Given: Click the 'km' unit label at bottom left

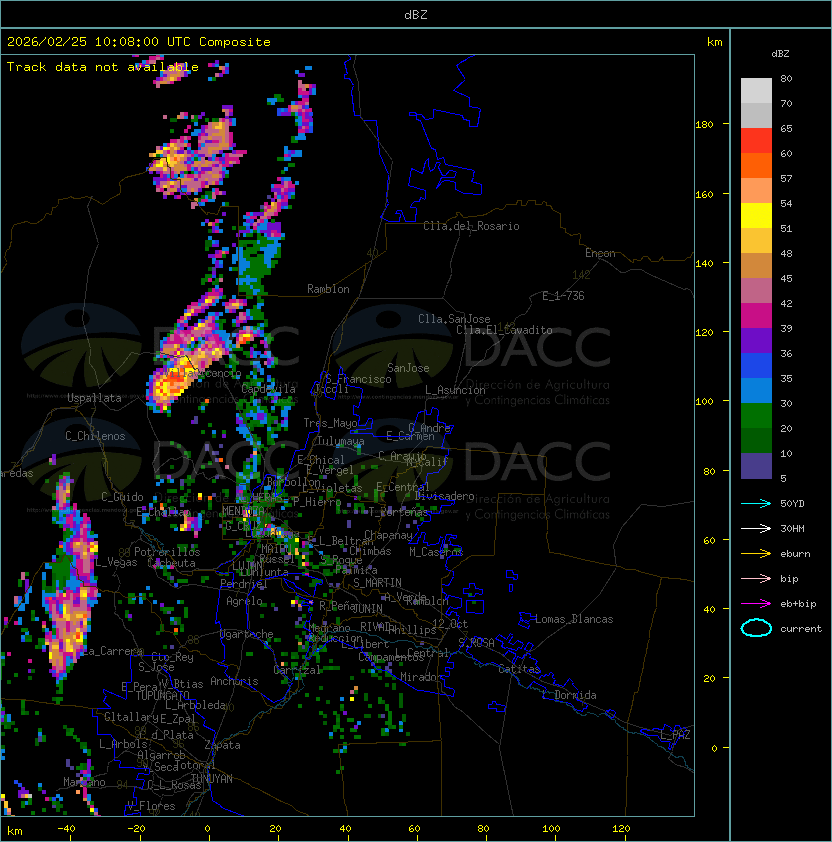Looking at the screenshot, I should pos(15,831).
